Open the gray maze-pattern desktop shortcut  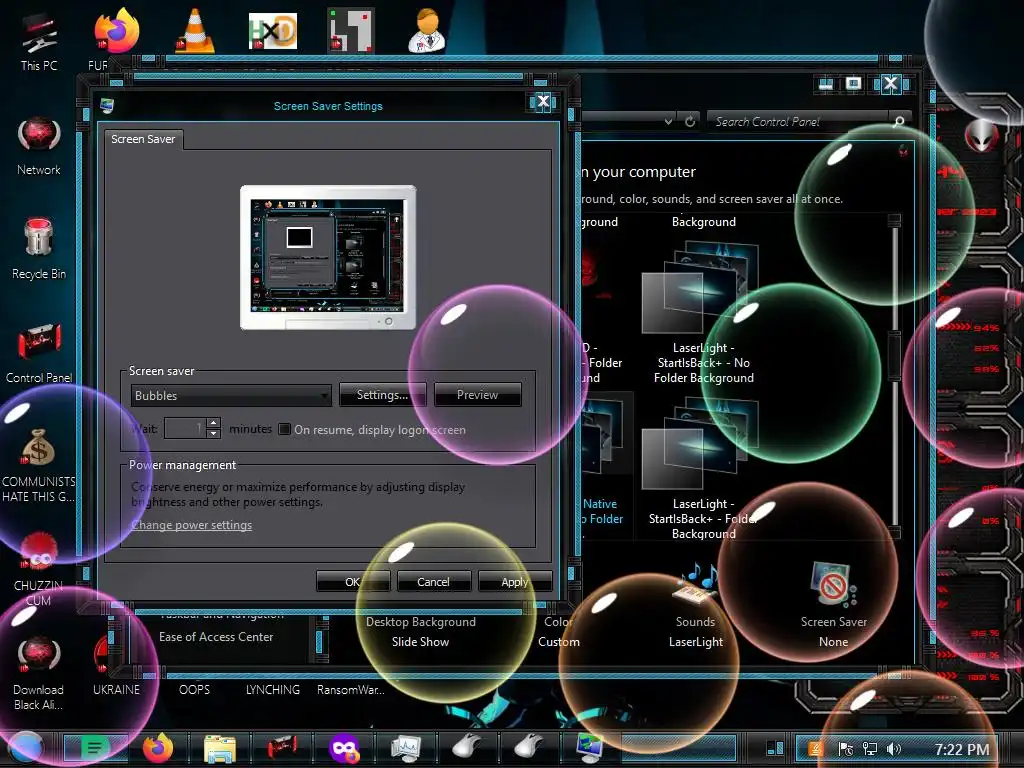pos(351,30)
